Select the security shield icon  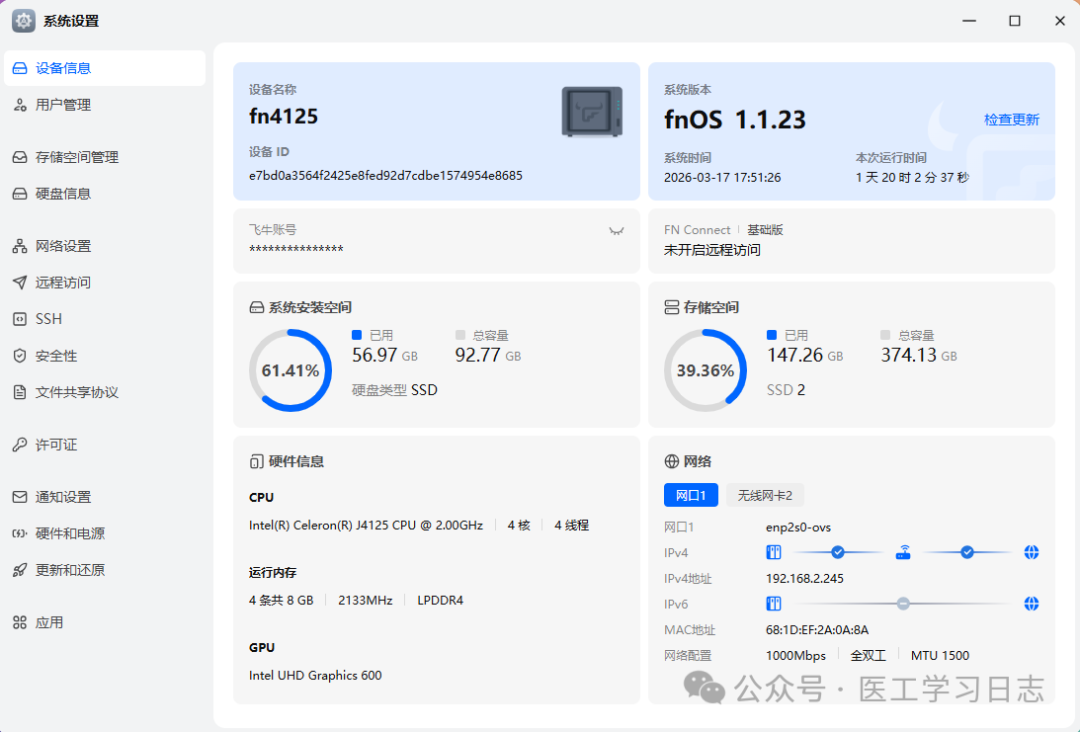click(20, 356)
